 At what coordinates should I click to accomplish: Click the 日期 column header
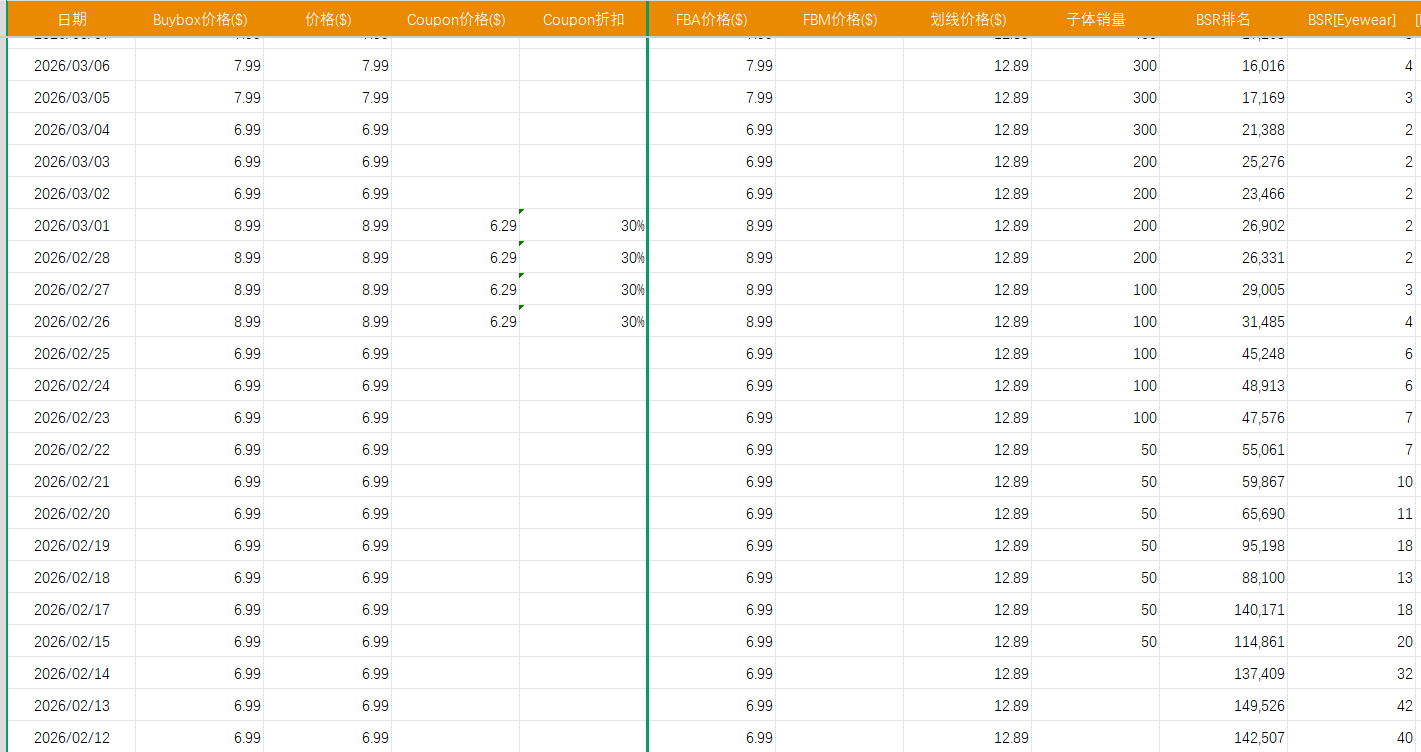tap(71, 20)
